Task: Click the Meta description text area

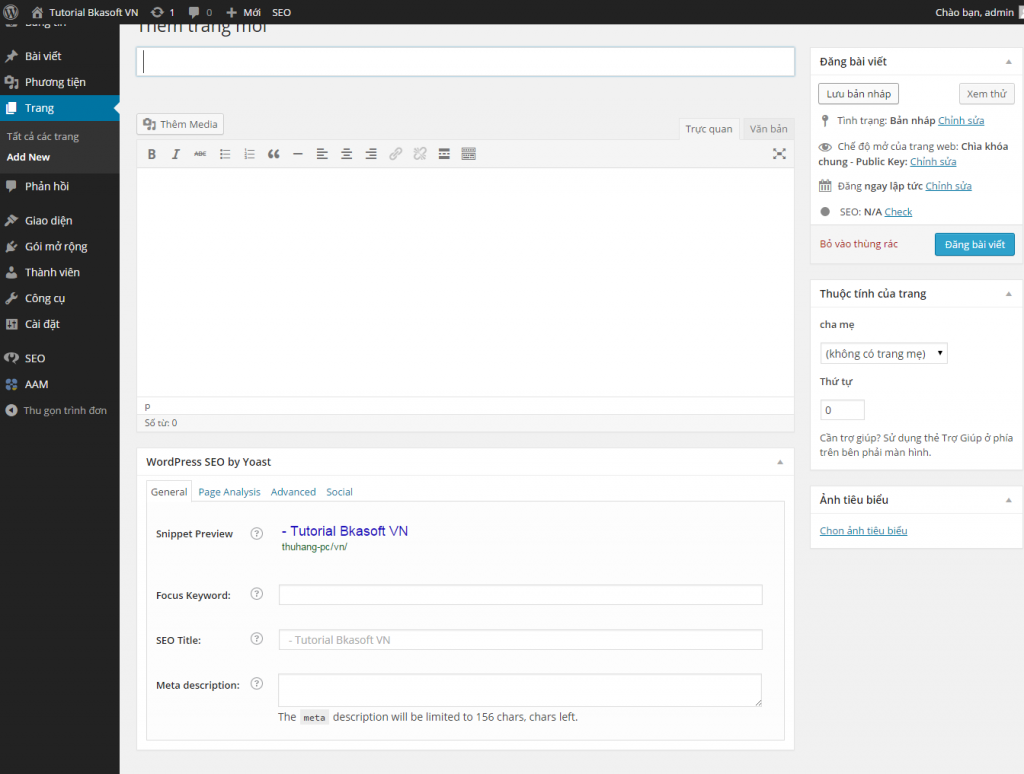Action: 520,690
